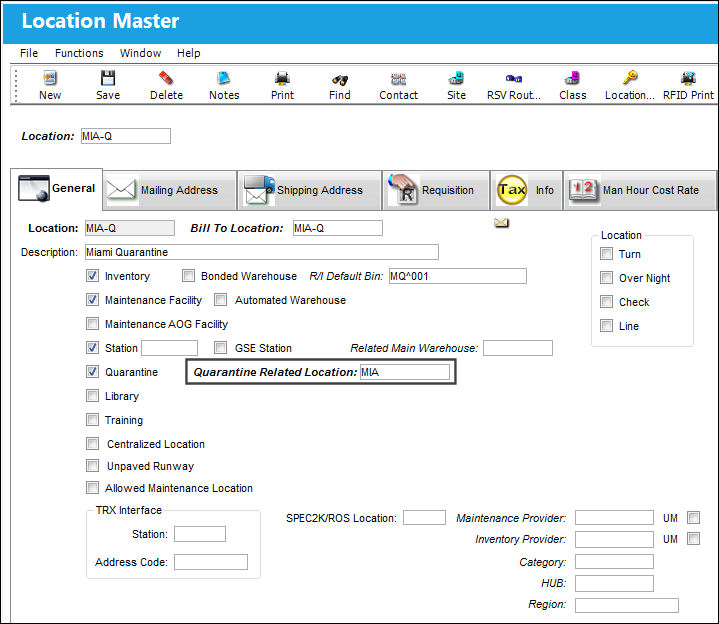719x624 pixels.
Task: Uncheck the Inventory checkbox
Action: 92,276
